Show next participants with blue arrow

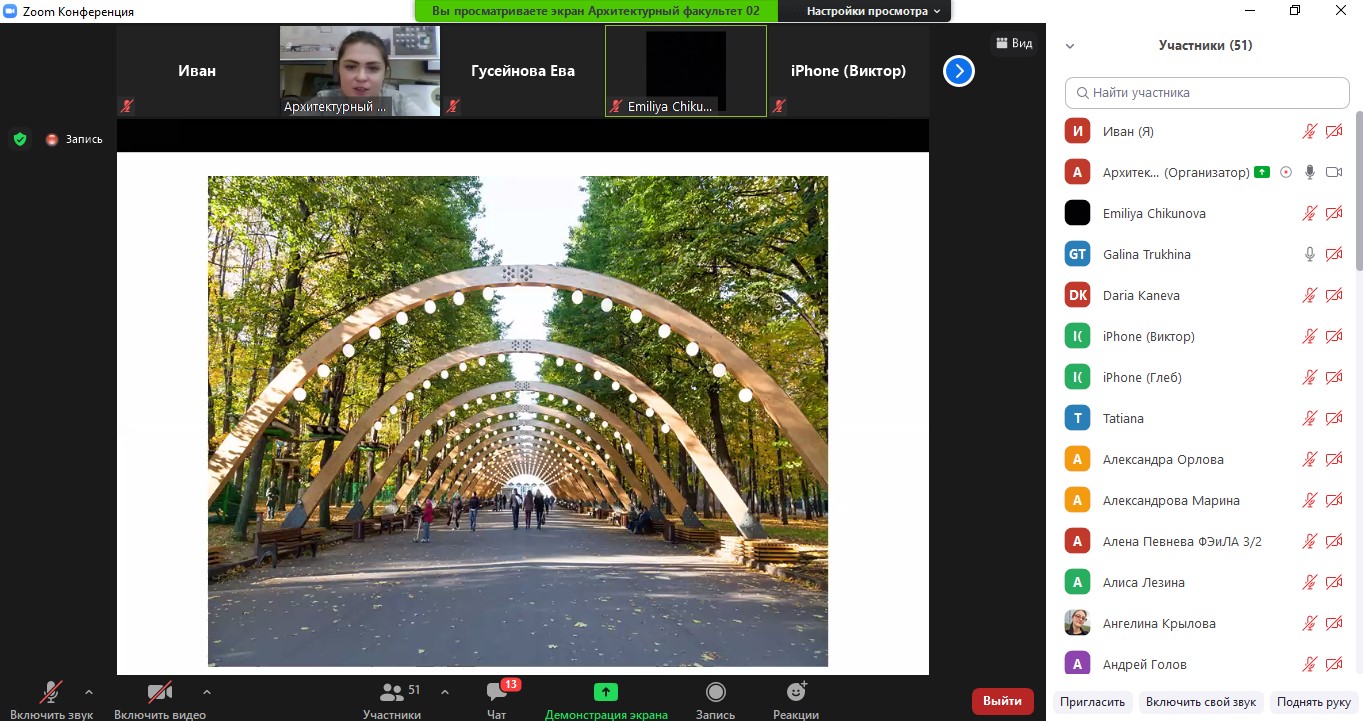coord(959,71)
